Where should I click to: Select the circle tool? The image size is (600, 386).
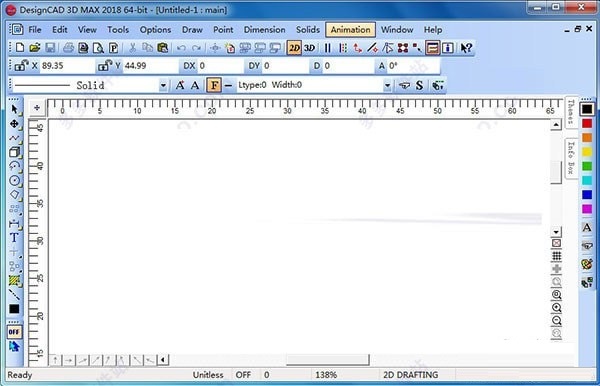pyautogui.click(x=14, y=181)
